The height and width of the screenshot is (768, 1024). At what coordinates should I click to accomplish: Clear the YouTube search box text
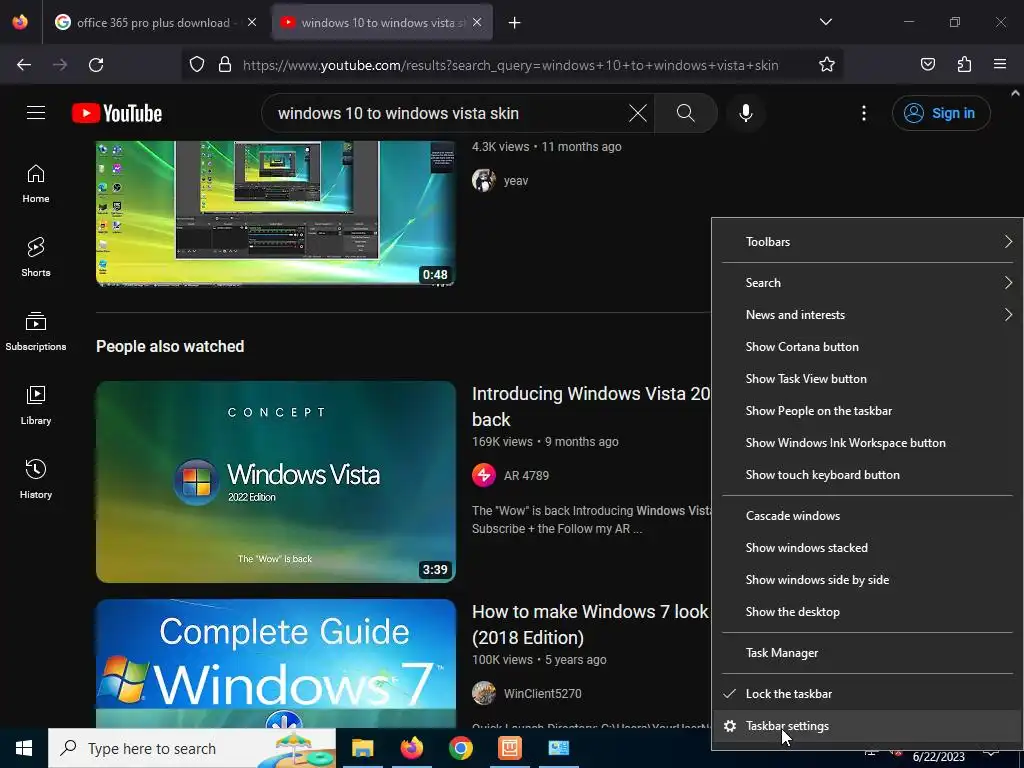pyautogui.click(x=637, y=113)
